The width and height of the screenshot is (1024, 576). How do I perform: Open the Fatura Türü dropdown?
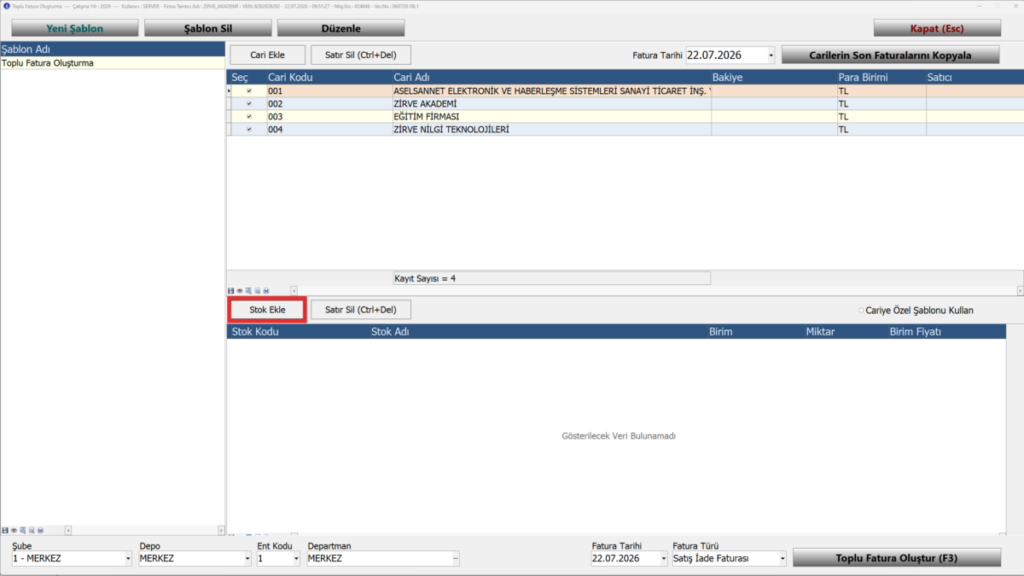click(782, 558)
